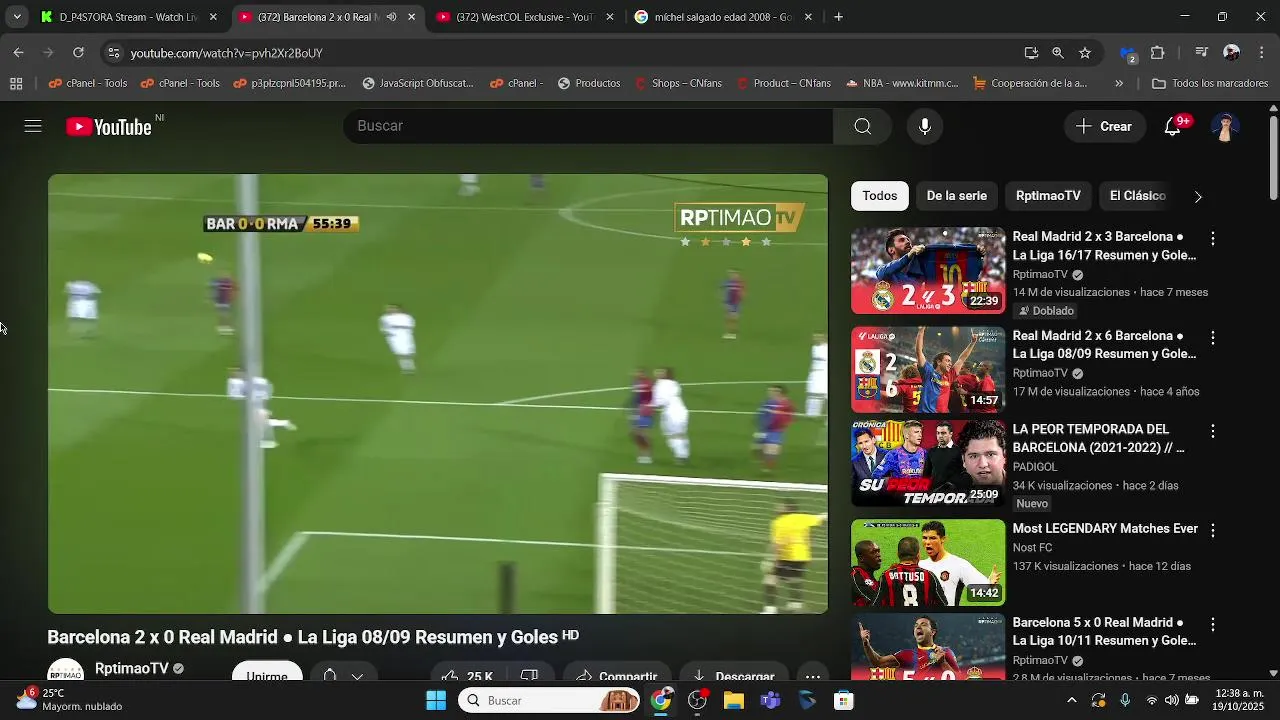Open options for Most LEGENDARY Matches video
The width and height of the screenshot is (1280, 720).
(x=1212, y=531)
